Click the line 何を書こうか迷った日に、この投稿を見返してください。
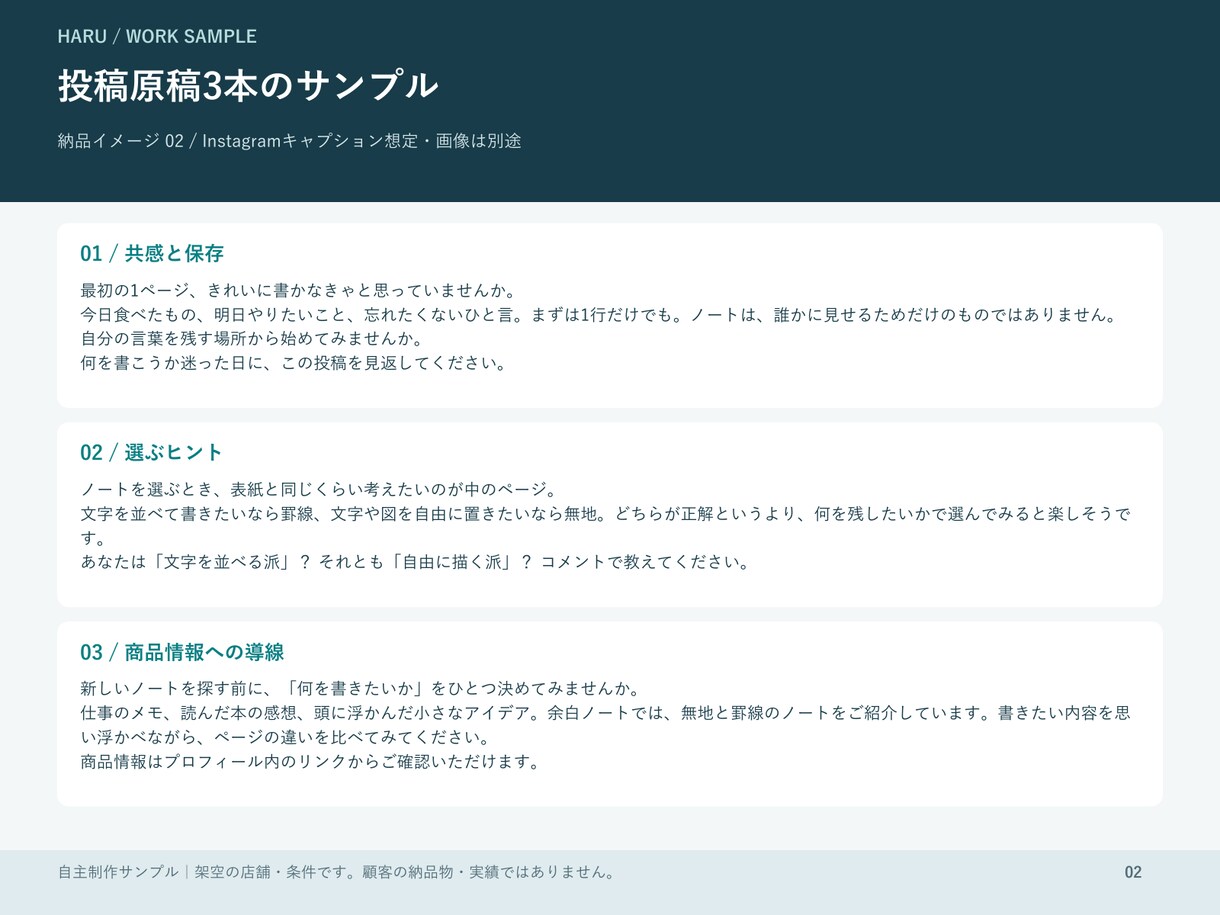Image resolution: width=1220 pixels, height=915 pixels. [294, 363]
